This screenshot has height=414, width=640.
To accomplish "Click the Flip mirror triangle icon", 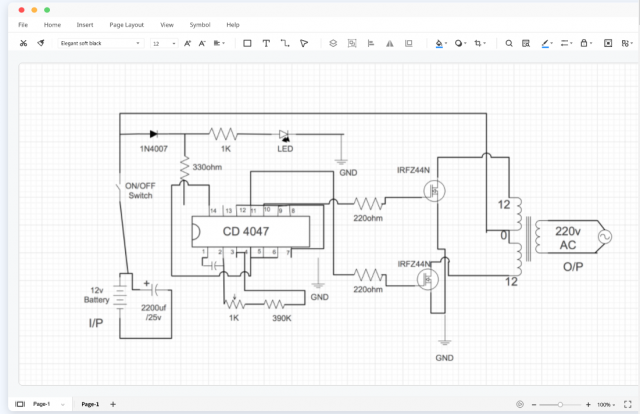I will (x=390, y=43).
